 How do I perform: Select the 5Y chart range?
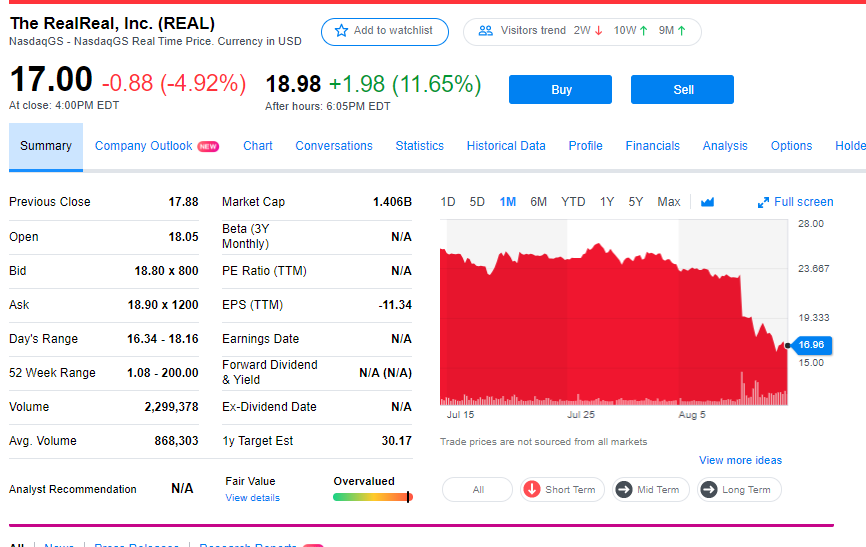pyautogui.click(x=636, y=202)
